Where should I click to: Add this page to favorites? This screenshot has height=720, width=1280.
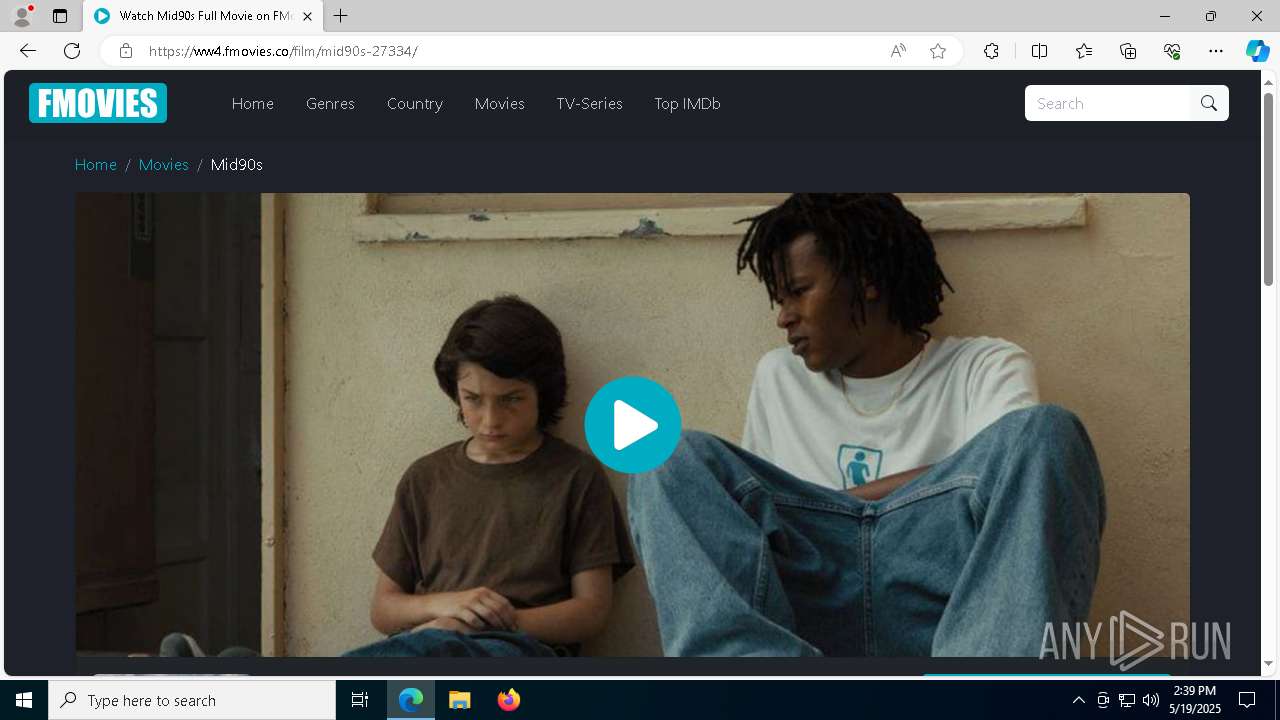click(938, 51)
